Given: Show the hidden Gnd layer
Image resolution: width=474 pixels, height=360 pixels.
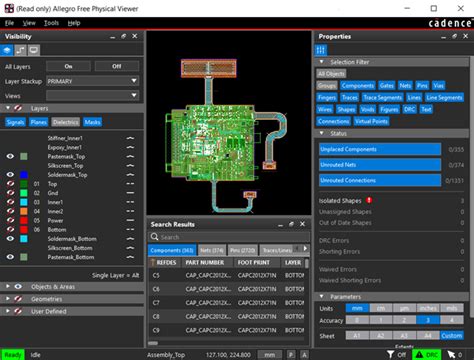Looking at the screenshot, I should coord(10,193).
